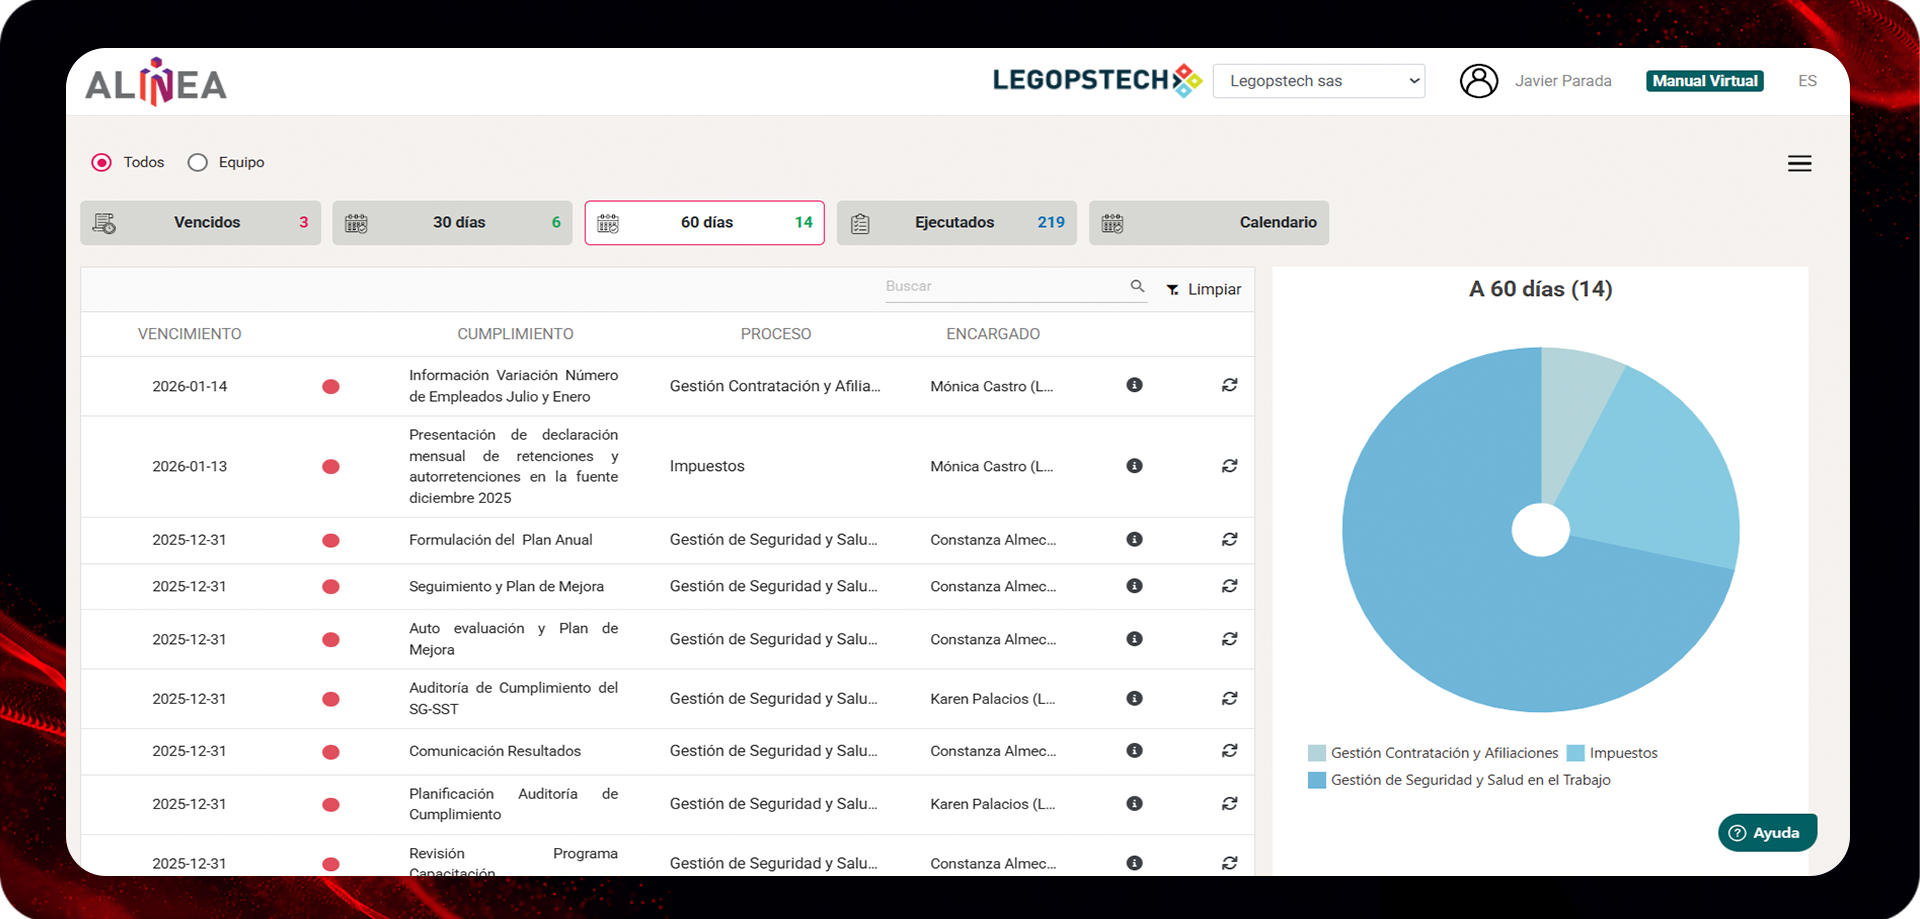This screenshot has height=919, width=1920.
Task: Toggle Impuestos legend item in chart
Action: 1611,753
